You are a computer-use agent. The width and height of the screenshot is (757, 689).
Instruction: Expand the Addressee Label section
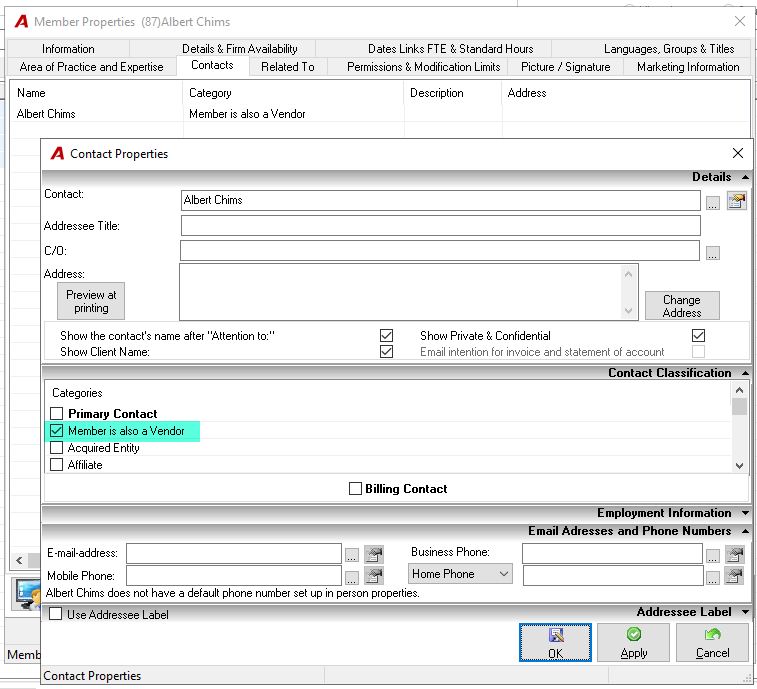pyautogui.click(x=745, y=612)
